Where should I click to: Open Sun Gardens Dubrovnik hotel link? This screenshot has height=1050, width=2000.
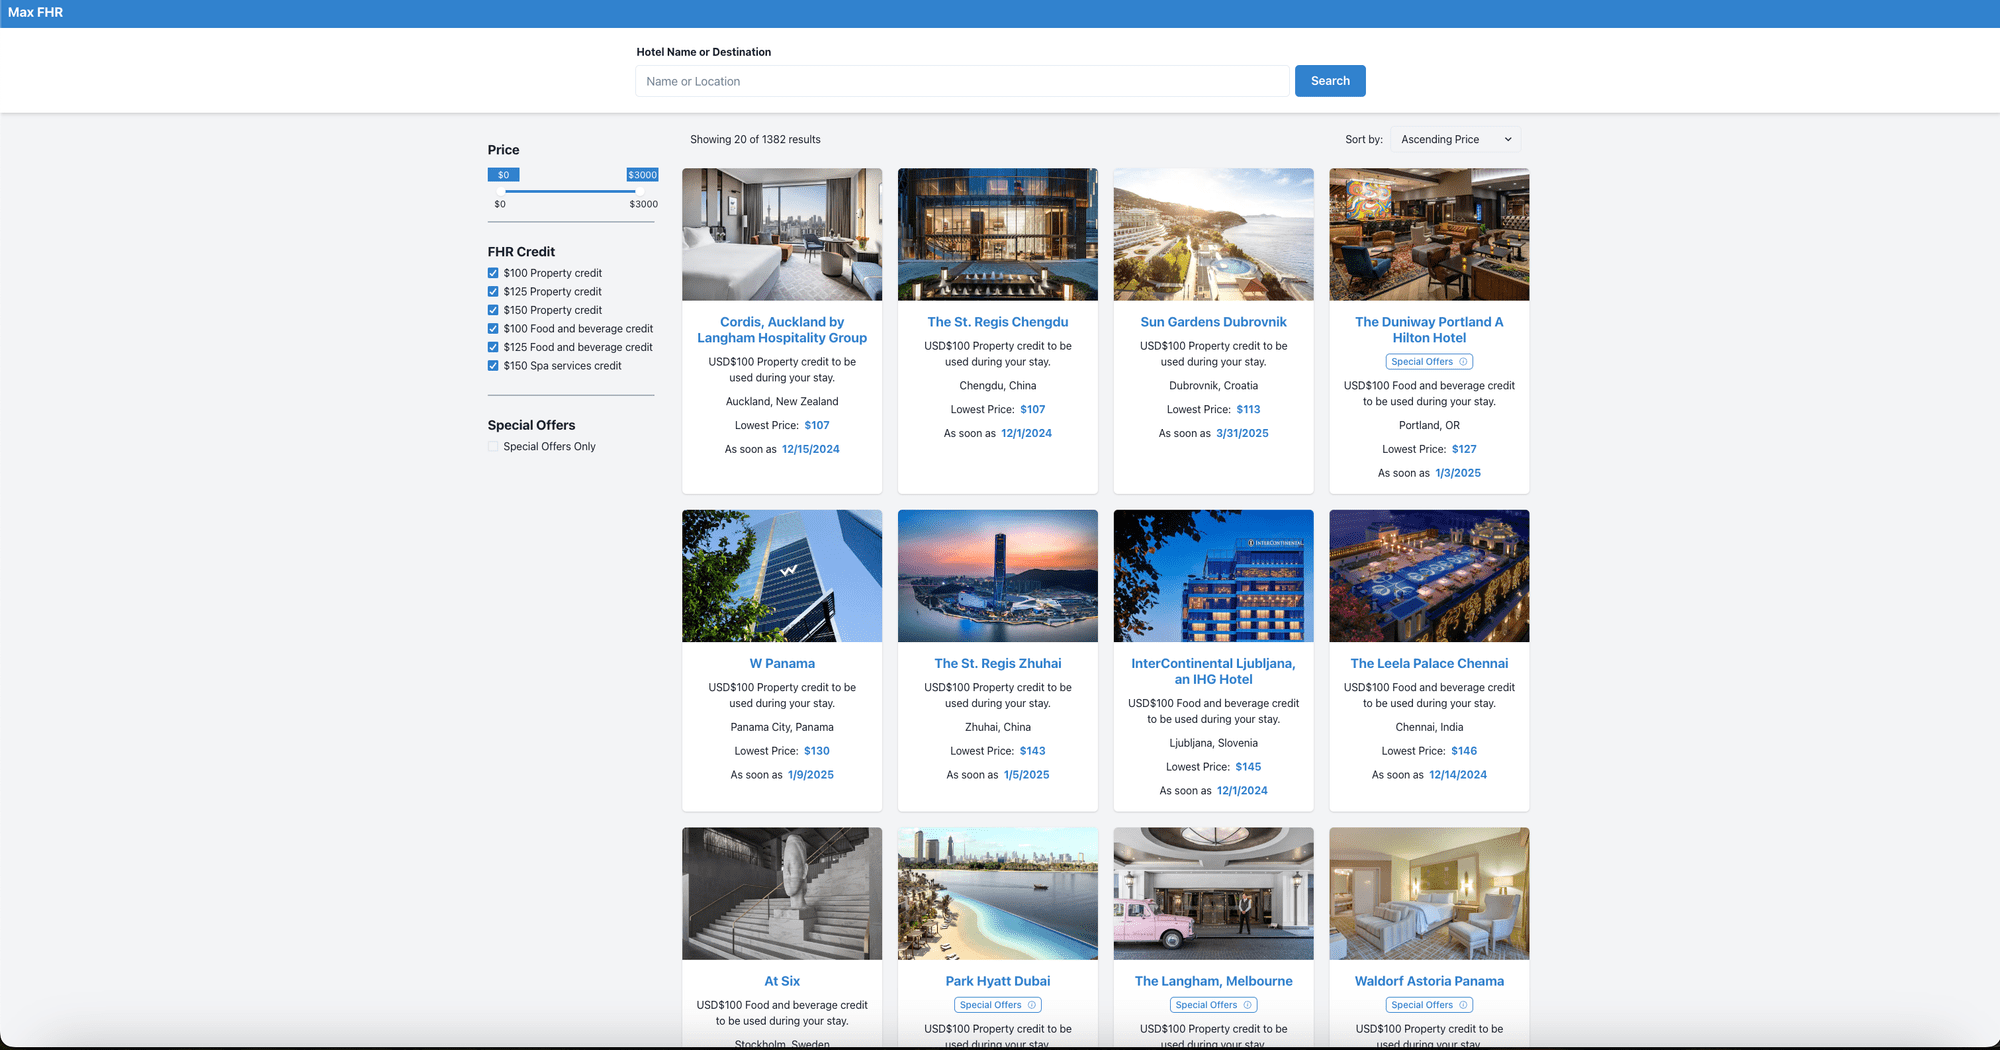[1213, 322]
